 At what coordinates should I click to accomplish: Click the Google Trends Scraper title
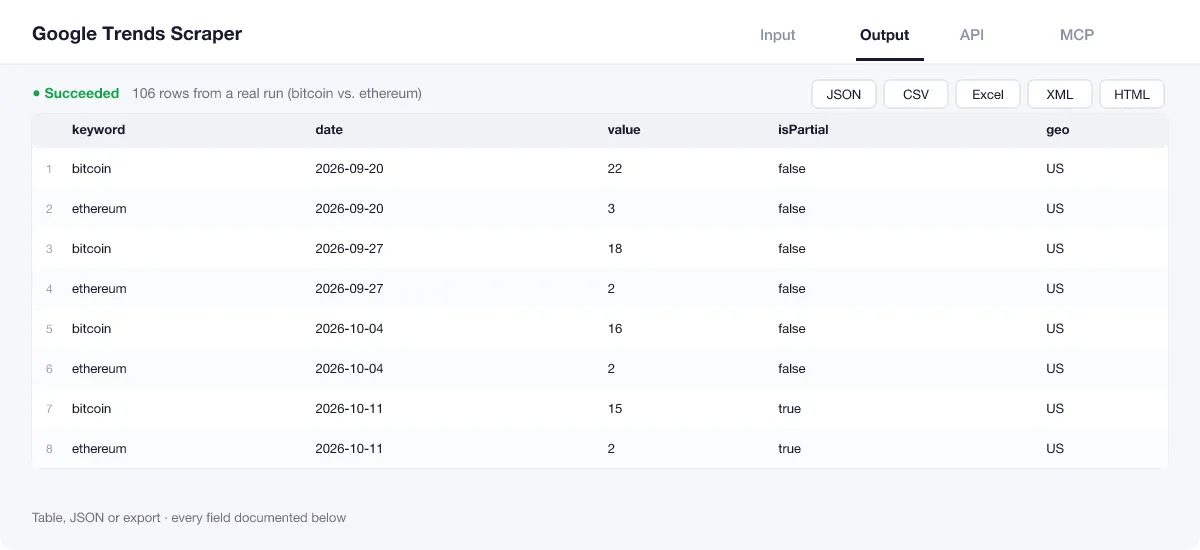[137, 33]
